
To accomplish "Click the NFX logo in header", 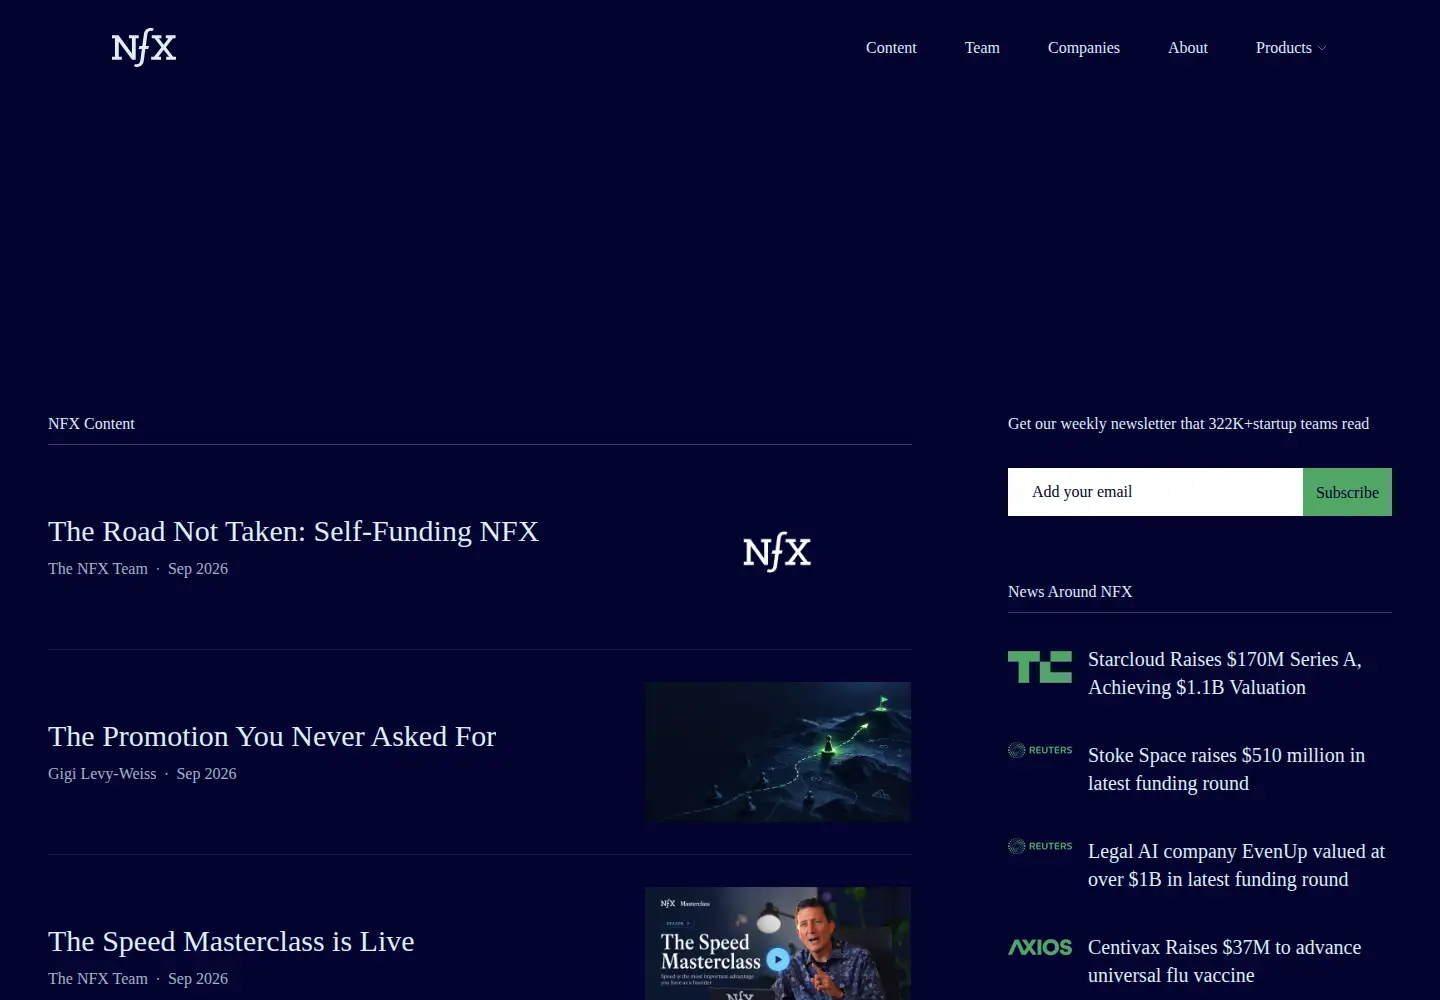I will pos(144,47).
